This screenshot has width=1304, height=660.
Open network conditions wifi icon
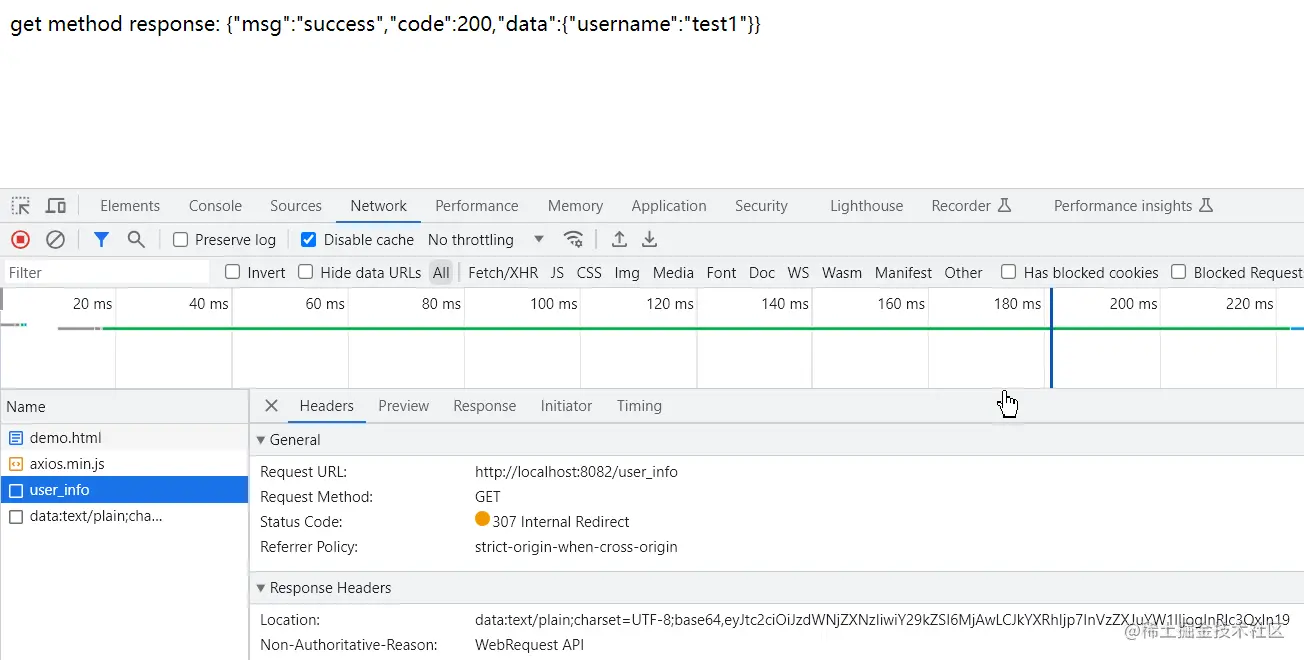click(x=573, y=240)
